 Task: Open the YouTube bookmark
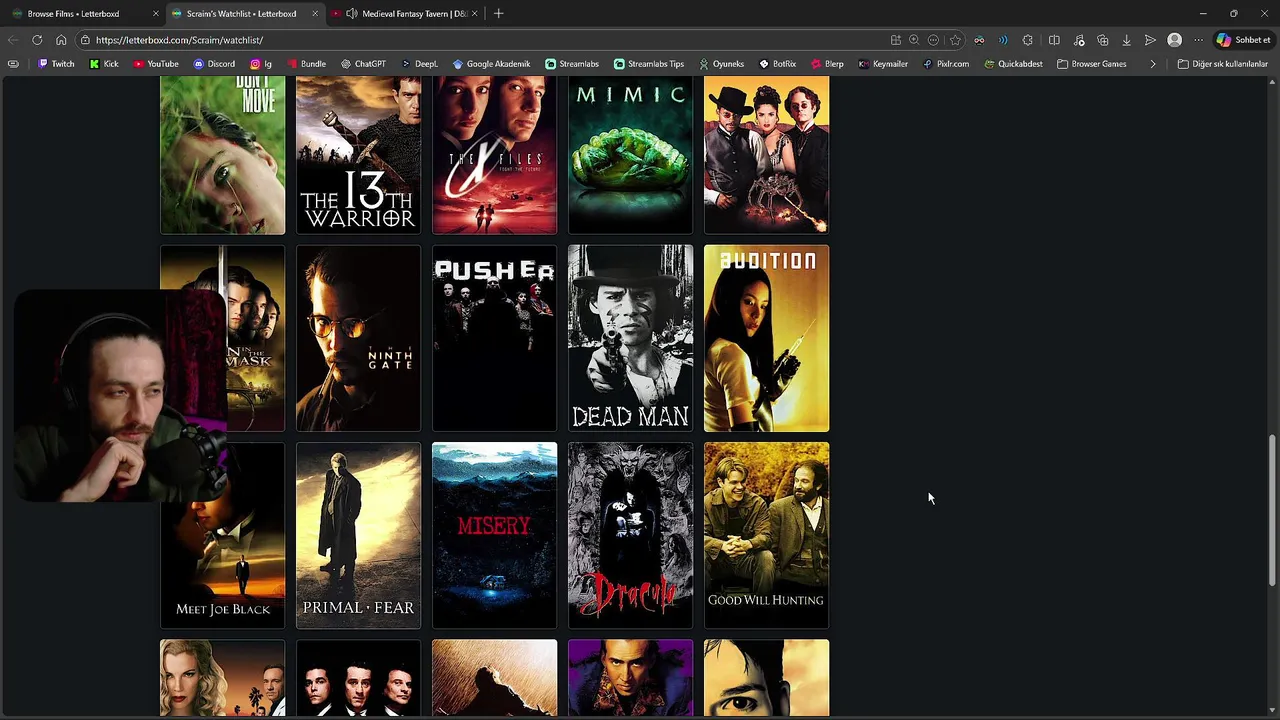click(x=156, y=64)
